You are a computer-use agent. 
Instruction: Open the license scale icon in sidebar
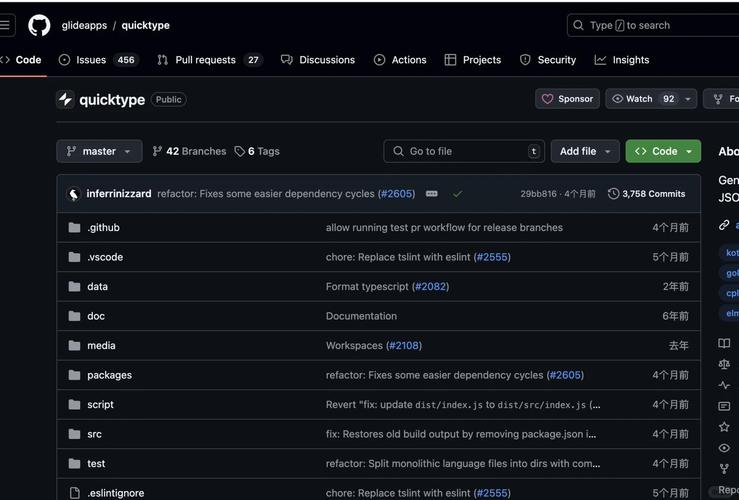[x=724, y=364]
